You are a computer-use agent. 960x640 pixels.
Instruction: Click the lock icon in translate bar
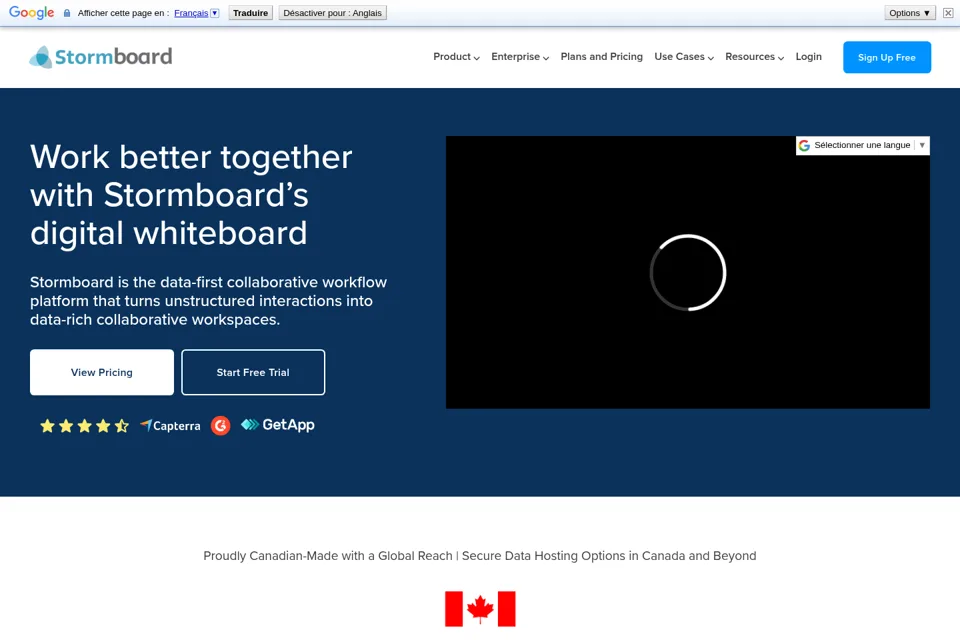(67, 13)
